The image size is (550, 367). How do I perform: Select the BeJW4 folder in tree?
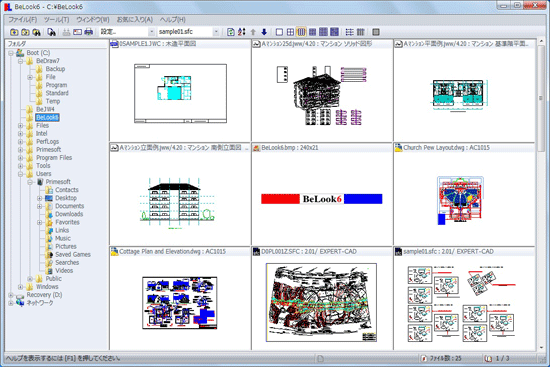click(45, 109)
